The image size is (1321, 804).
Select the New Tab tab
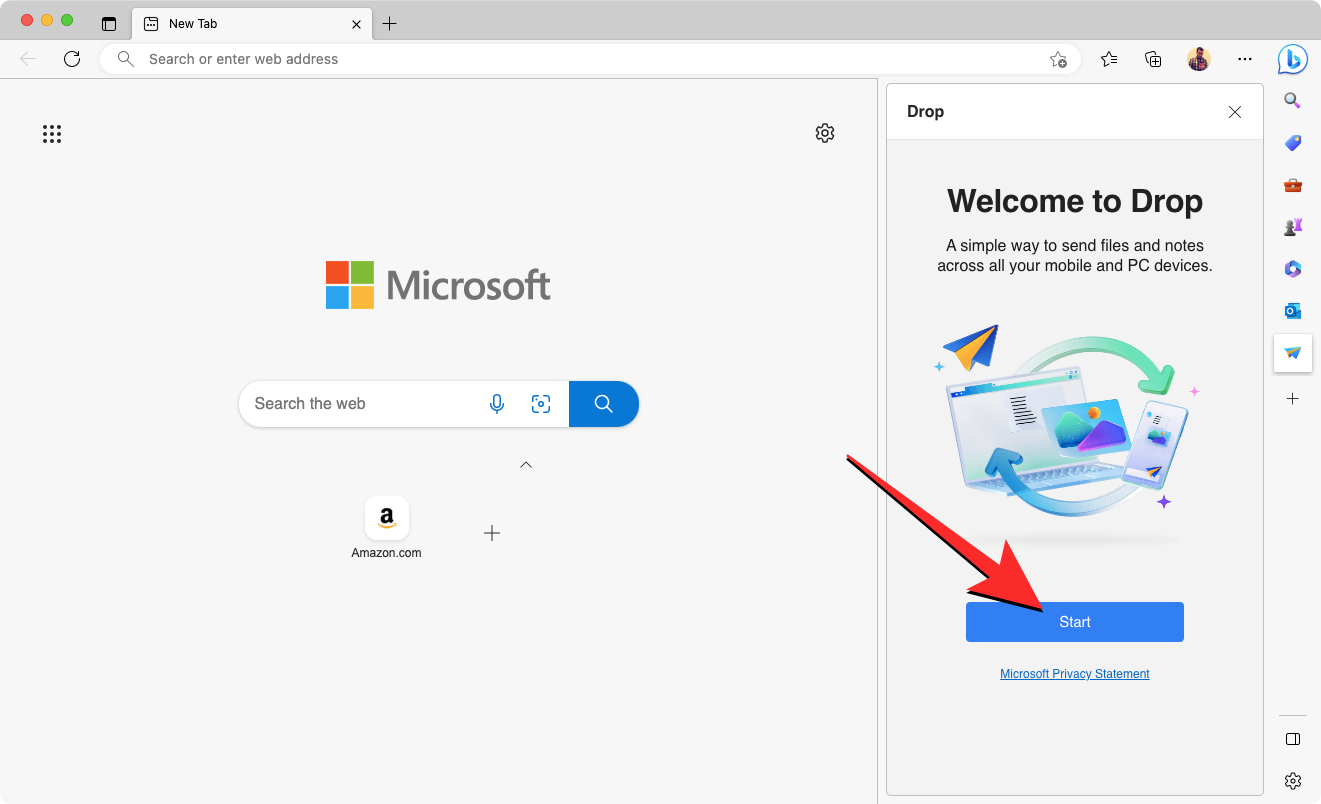[x=240, y=24]
